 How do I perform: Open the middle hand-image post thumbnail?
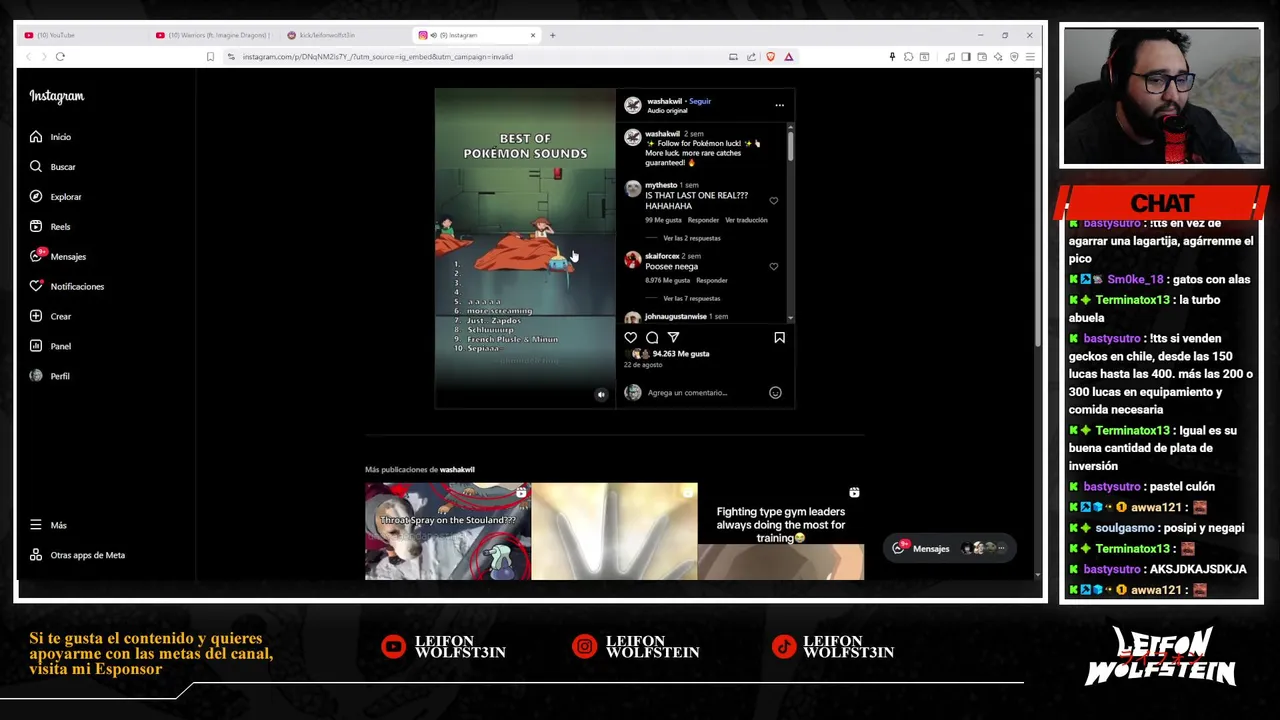tap(614, 531)
